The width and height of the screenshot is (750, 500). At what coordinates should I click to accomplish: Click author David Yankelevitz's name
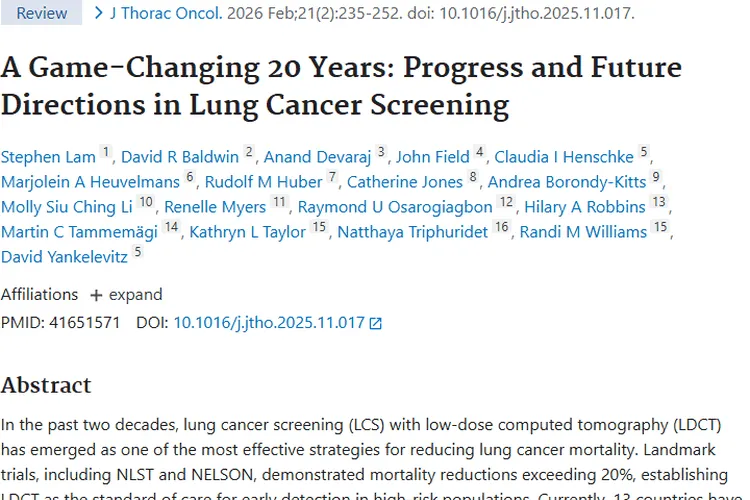click(65, 257)
